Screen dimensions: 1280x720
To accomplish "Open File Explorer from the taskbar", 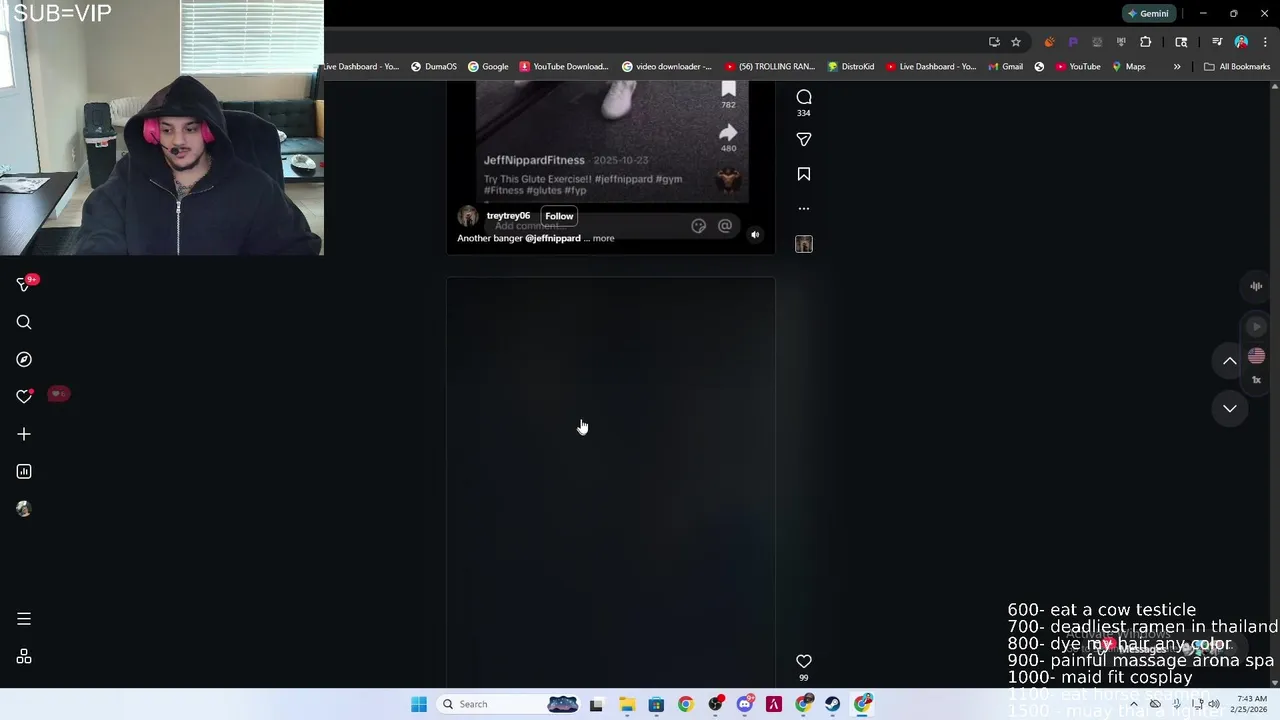I will click(x=627, y=704).
